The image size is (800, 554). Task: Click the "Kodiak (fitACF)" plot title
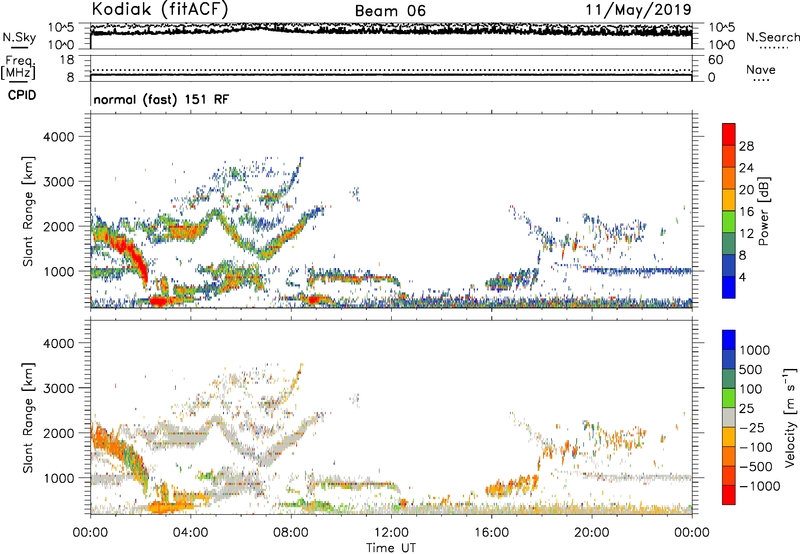tap(160, 9)
